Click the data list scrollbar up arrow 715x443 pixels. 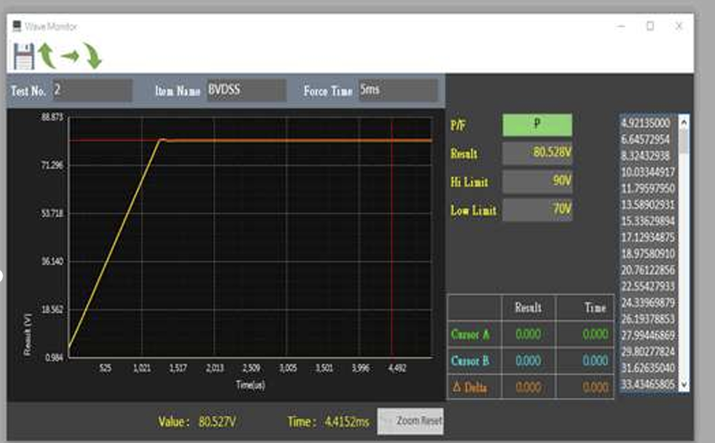pos(684,121)
